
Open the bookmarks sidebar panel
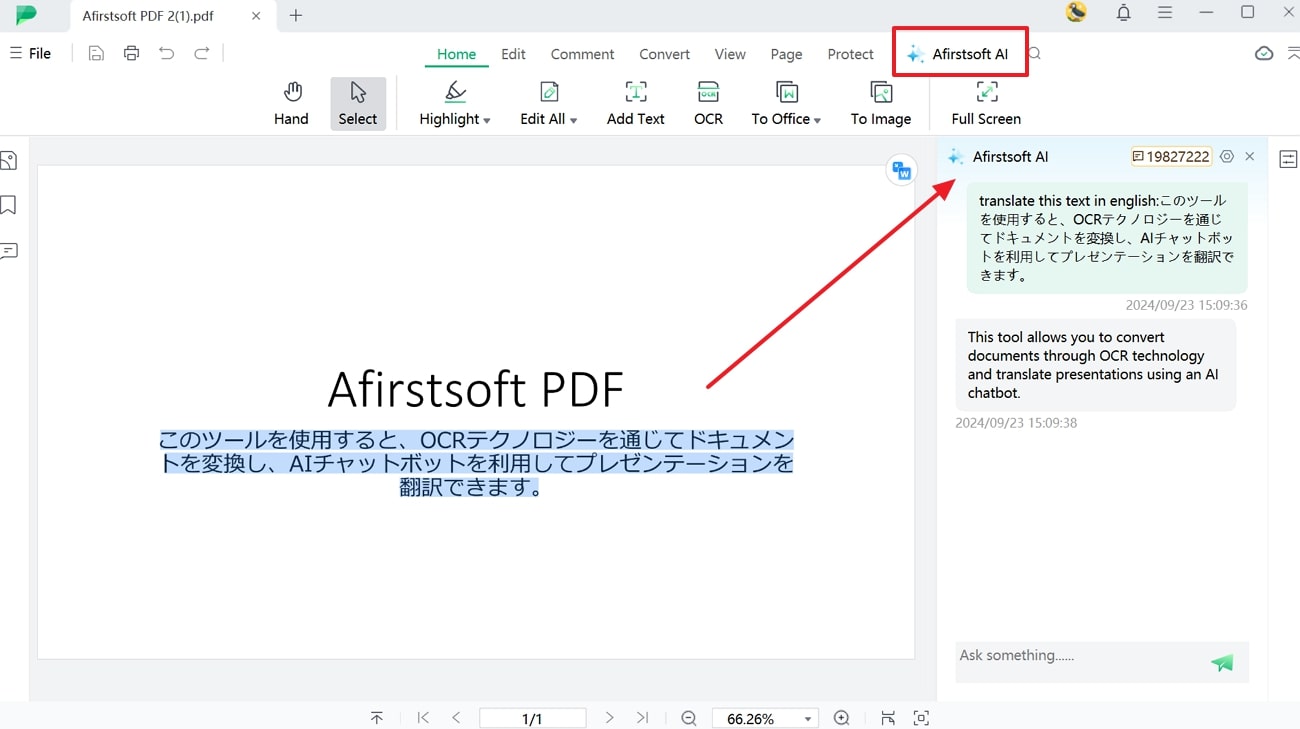9,205
